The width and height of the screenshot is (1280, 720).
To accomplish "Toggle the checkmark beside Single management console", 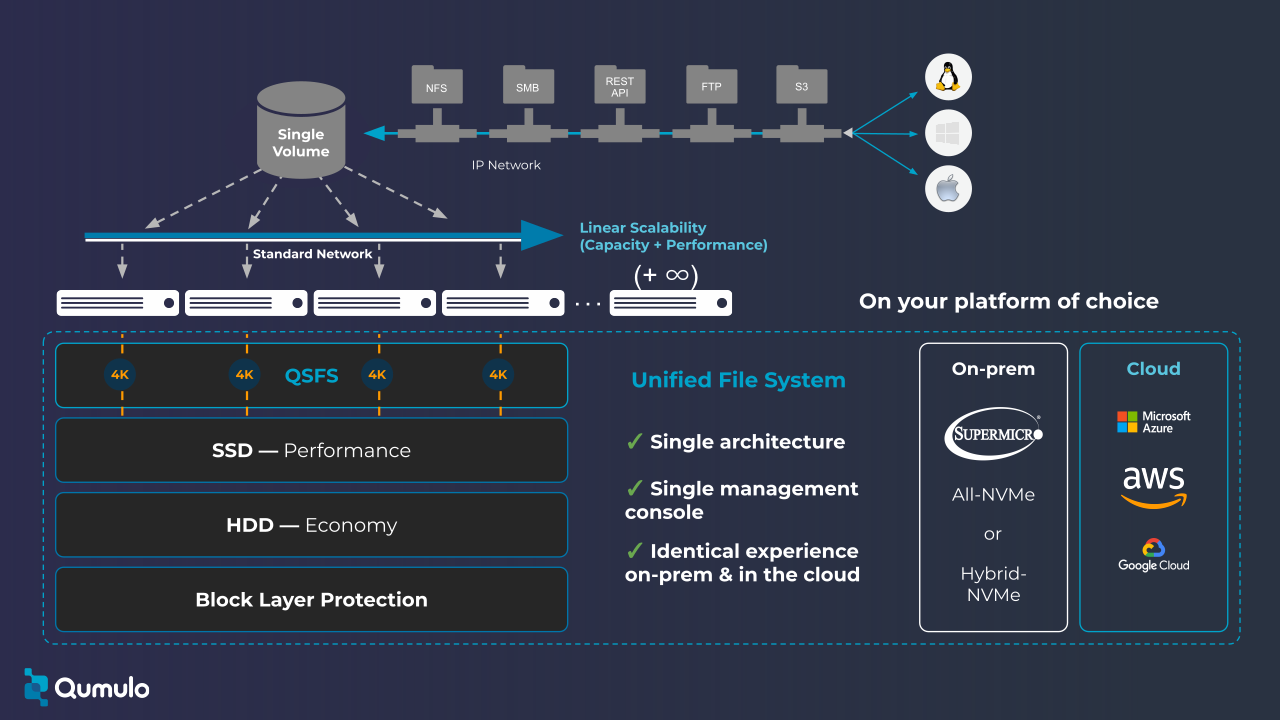I will 637,488.
